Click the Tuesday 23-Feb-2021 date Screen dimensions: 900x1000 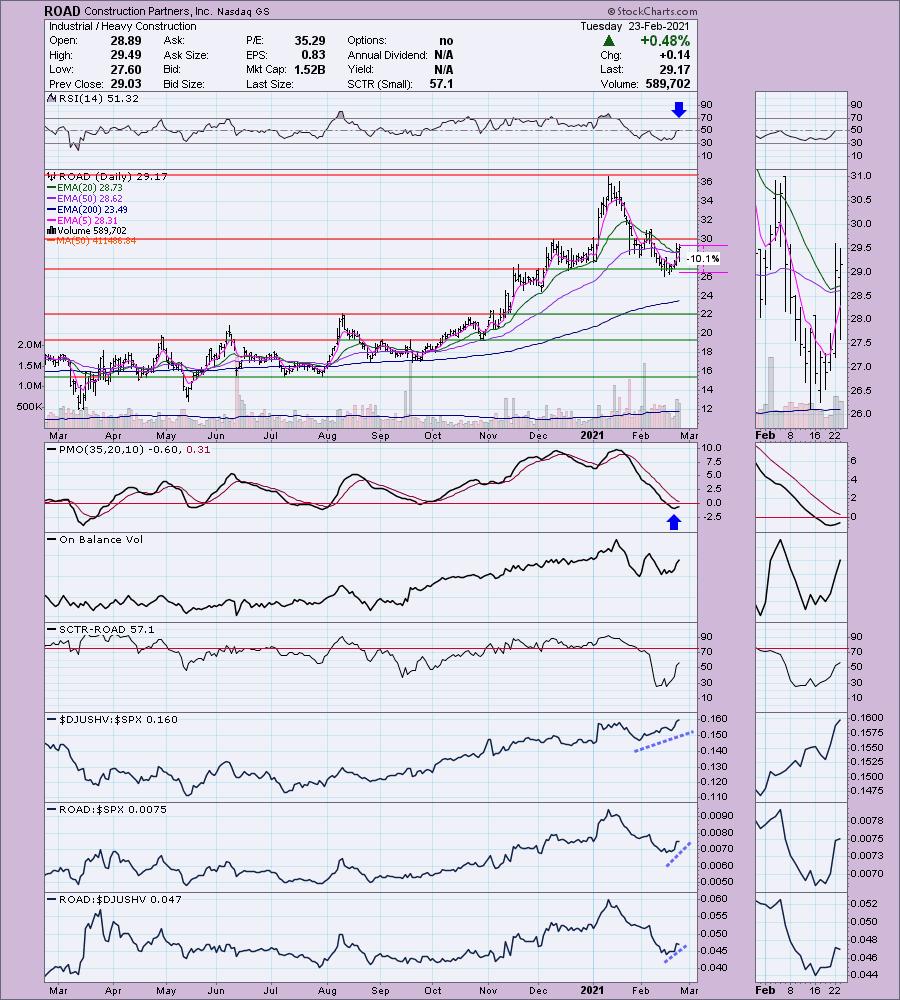635,26
